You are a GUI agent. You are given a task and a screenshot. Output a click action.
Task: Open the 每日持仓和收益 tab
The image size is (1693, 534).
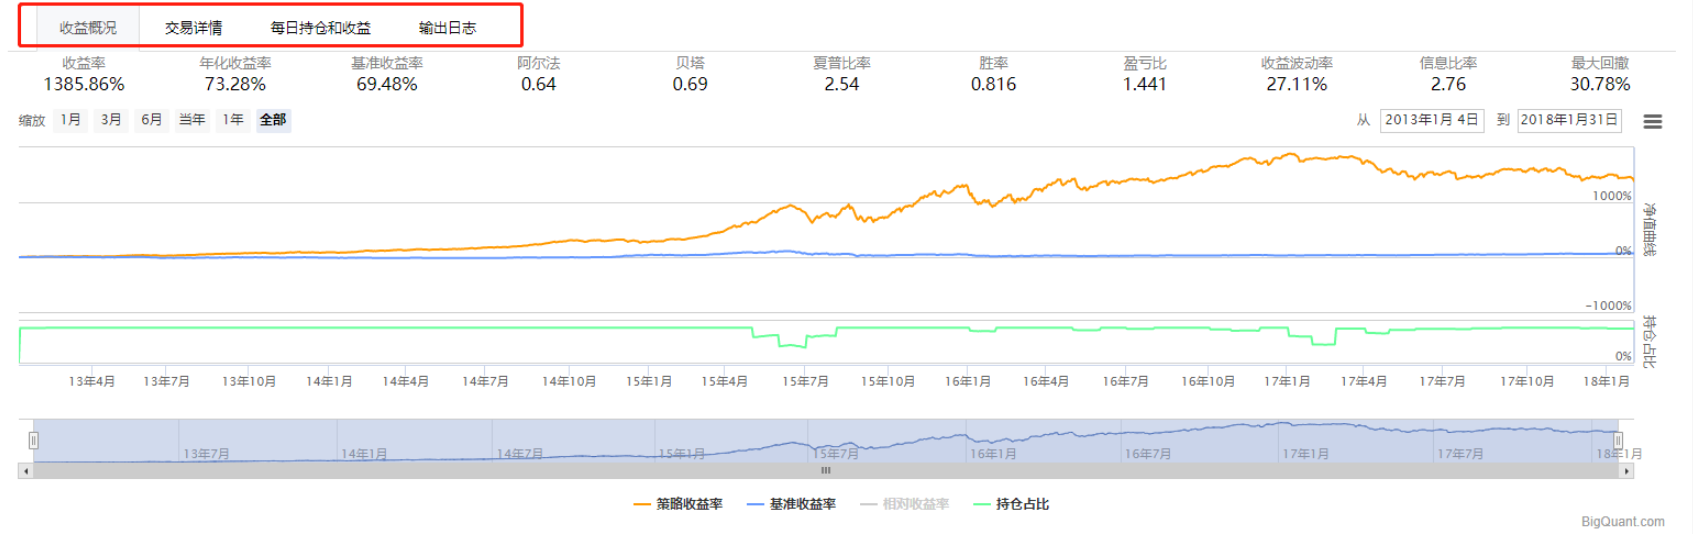click(320, 28)
